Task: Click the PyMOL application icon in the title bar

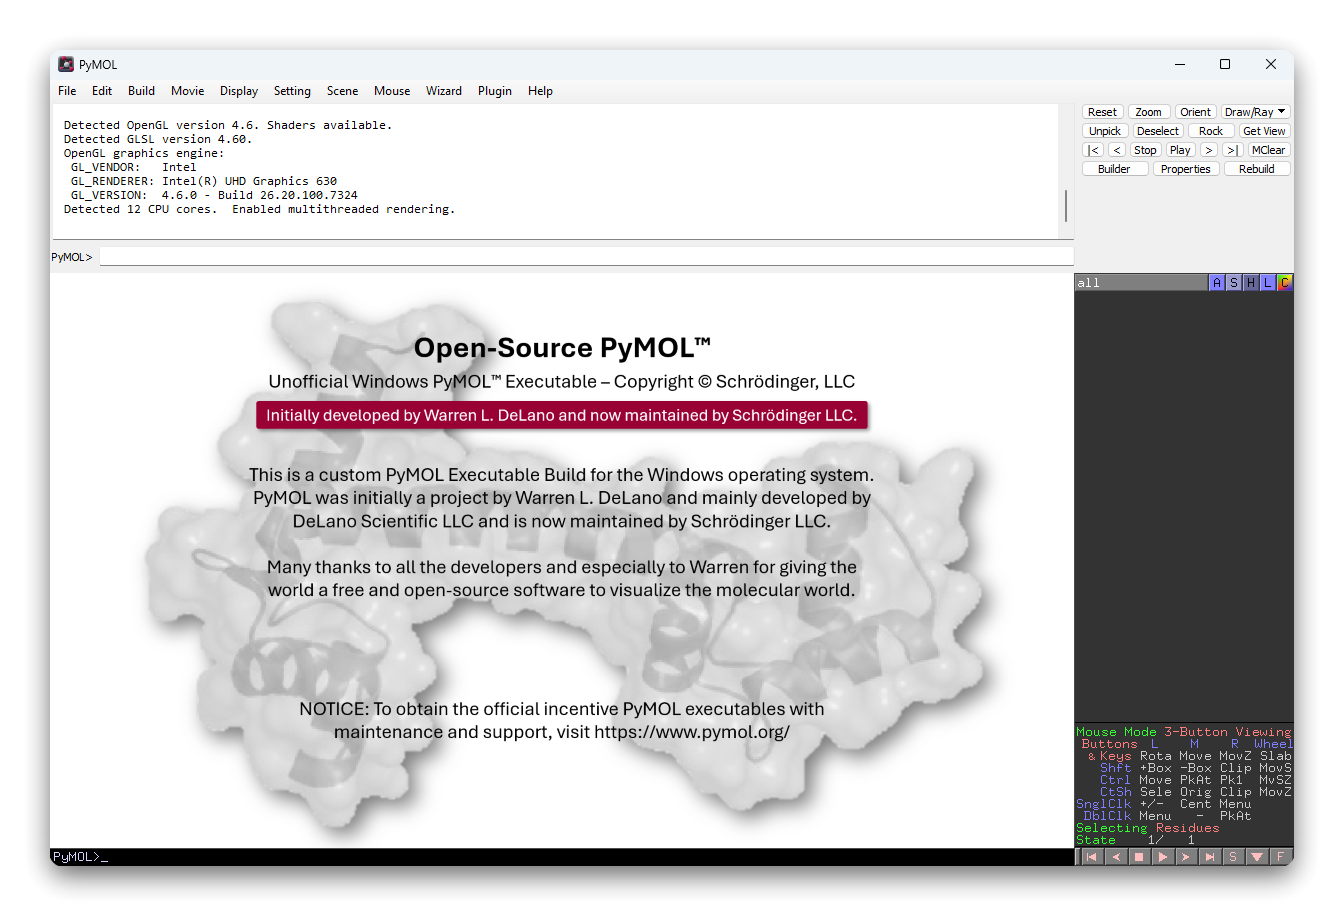Action: [x=66, y=64]
